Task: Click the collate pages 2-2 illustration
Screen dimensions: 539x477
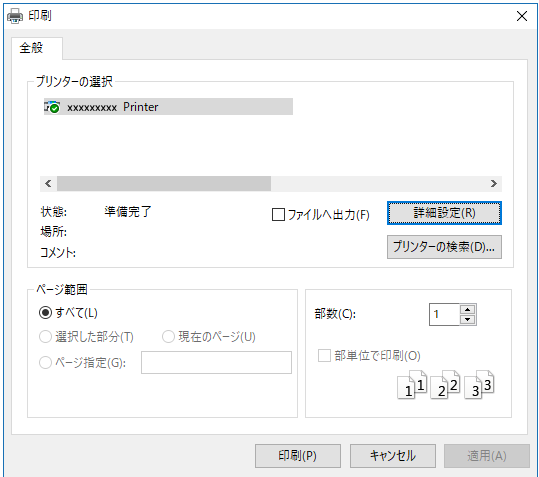Action: [445, 385]
